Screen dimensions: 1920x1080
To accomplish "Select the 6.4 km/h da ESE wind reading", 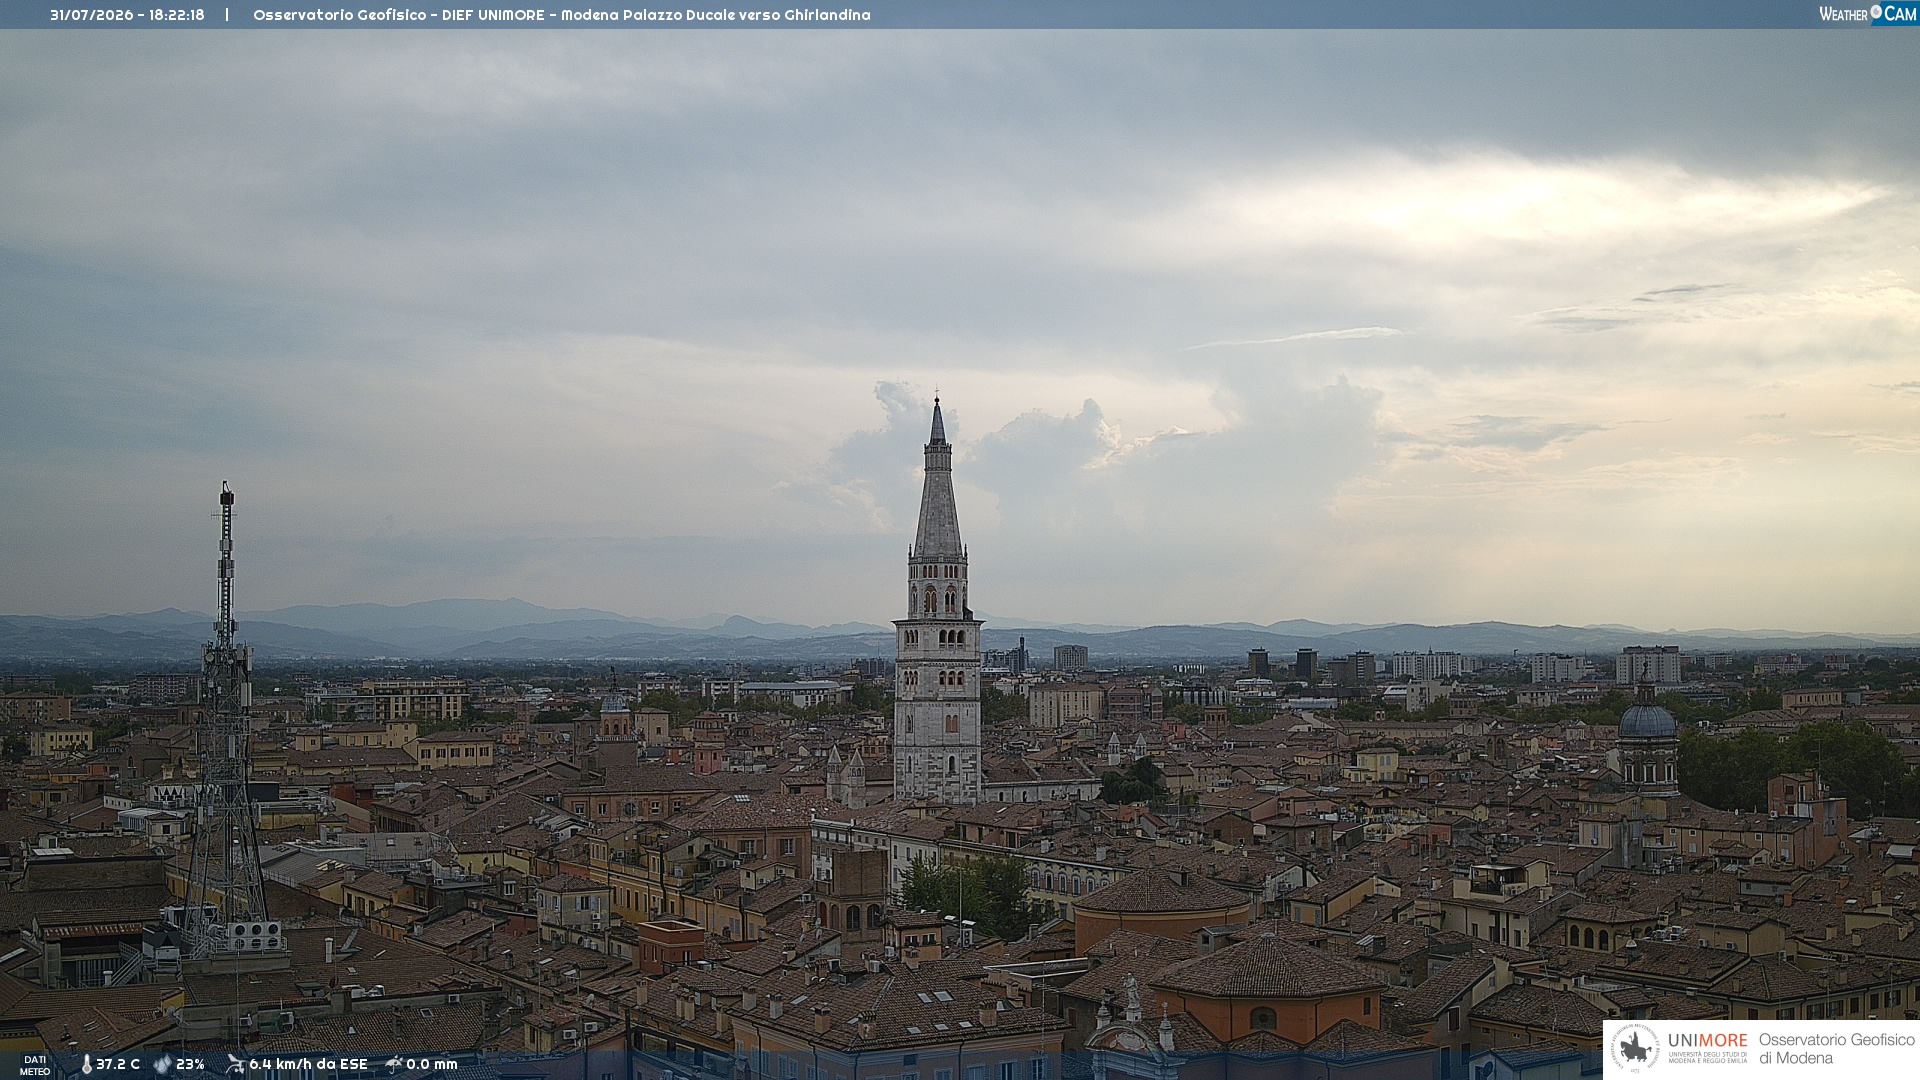I will point(308,1064).
